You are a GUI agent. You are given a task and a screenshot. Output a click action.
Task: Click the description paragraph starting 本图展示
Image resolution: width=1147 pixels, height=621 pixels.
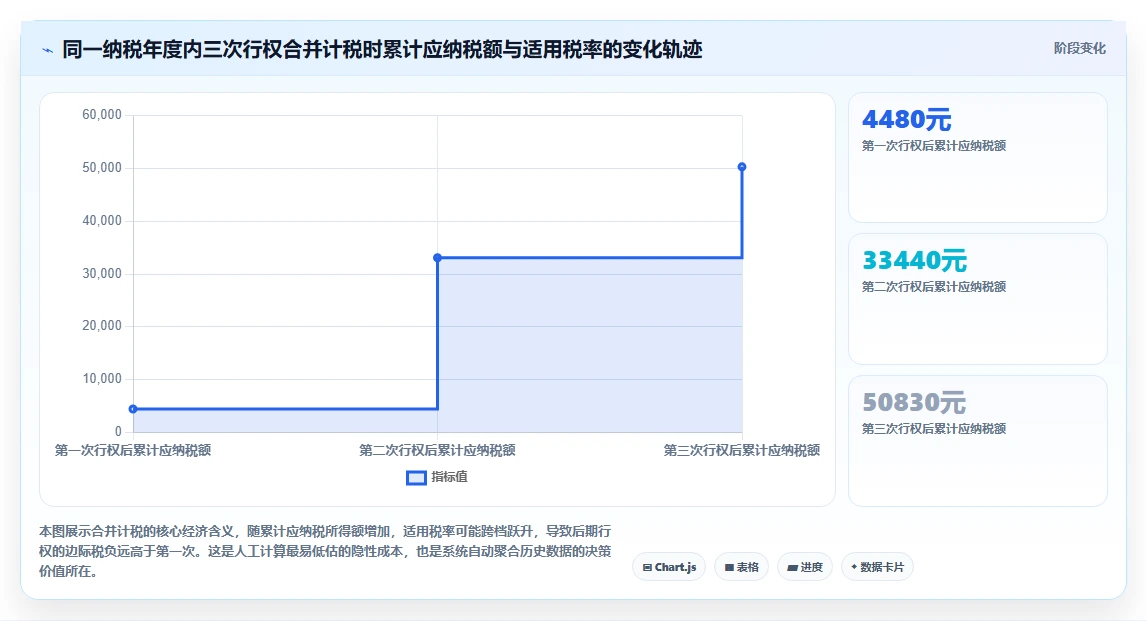325,551
